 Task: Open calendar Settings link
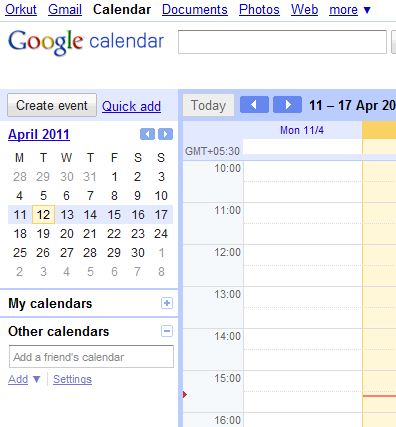(x=72, y=379)
